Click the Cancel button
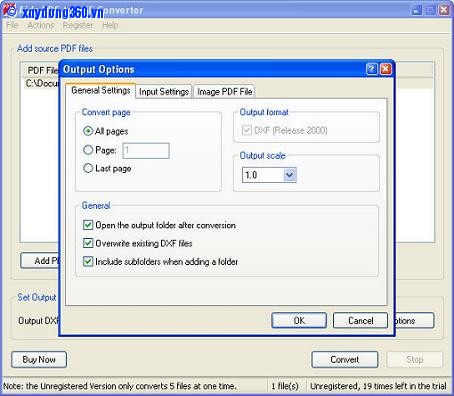 click(x=360, y=320)
